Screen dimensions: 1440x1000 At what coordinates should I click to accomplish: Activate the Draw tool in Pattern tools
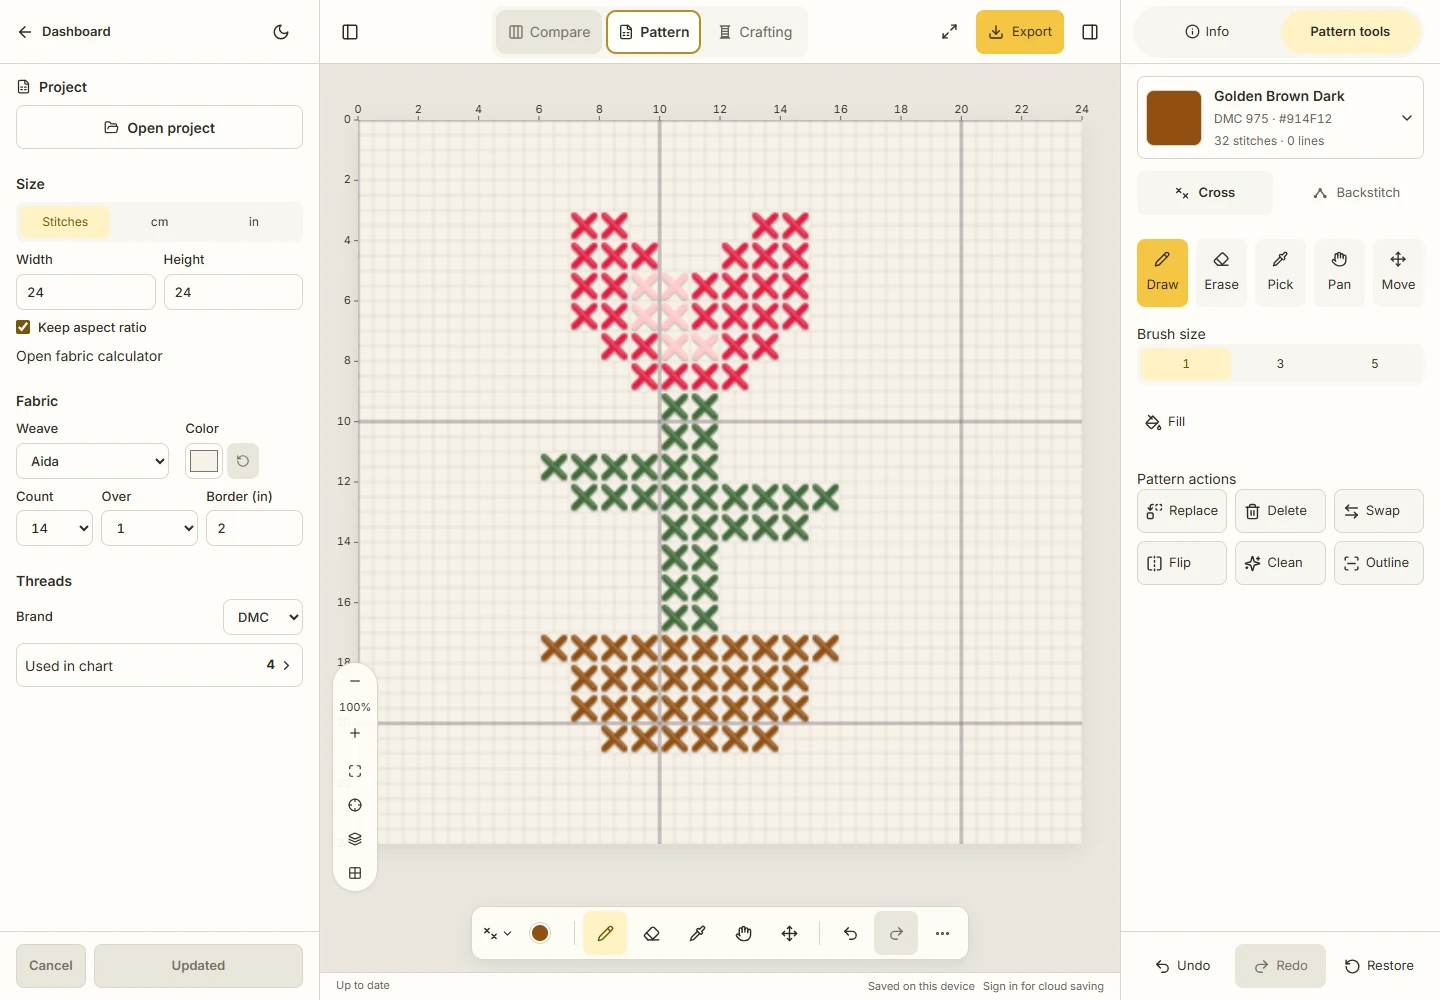coord(1162,272)
